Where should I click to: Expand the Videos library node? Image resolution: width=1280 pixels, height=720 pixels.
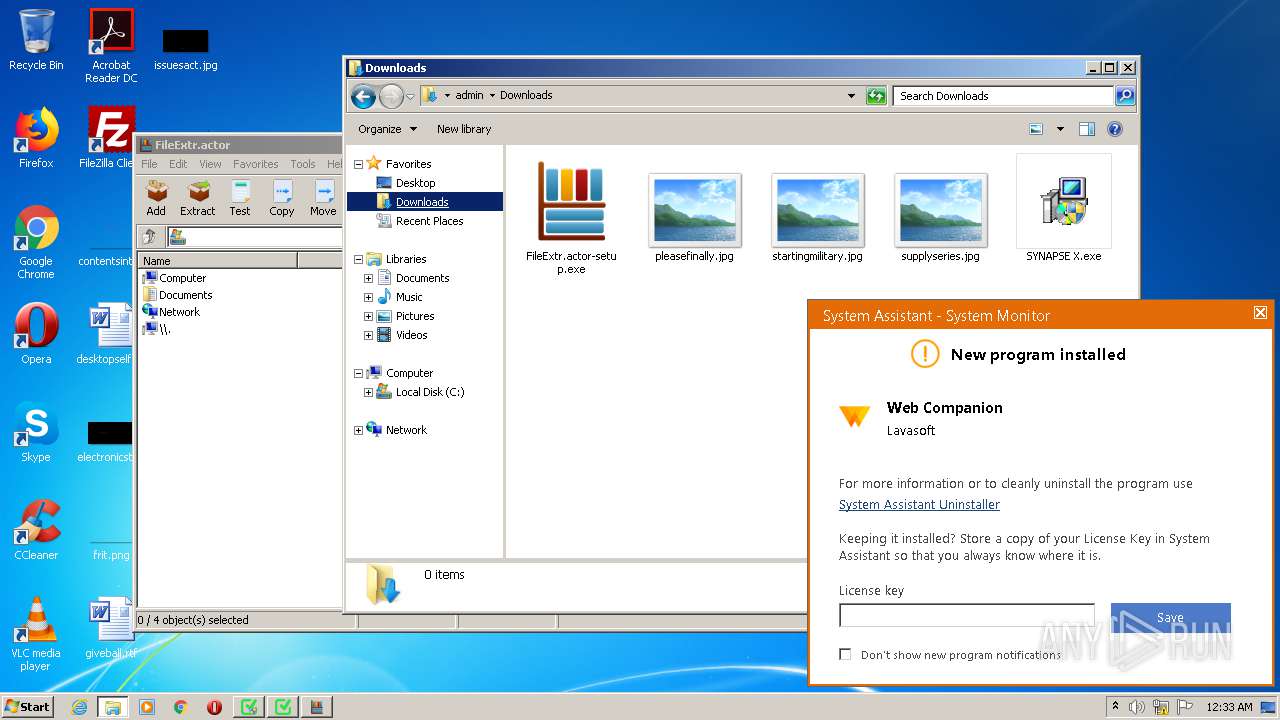tap(368, 335)
